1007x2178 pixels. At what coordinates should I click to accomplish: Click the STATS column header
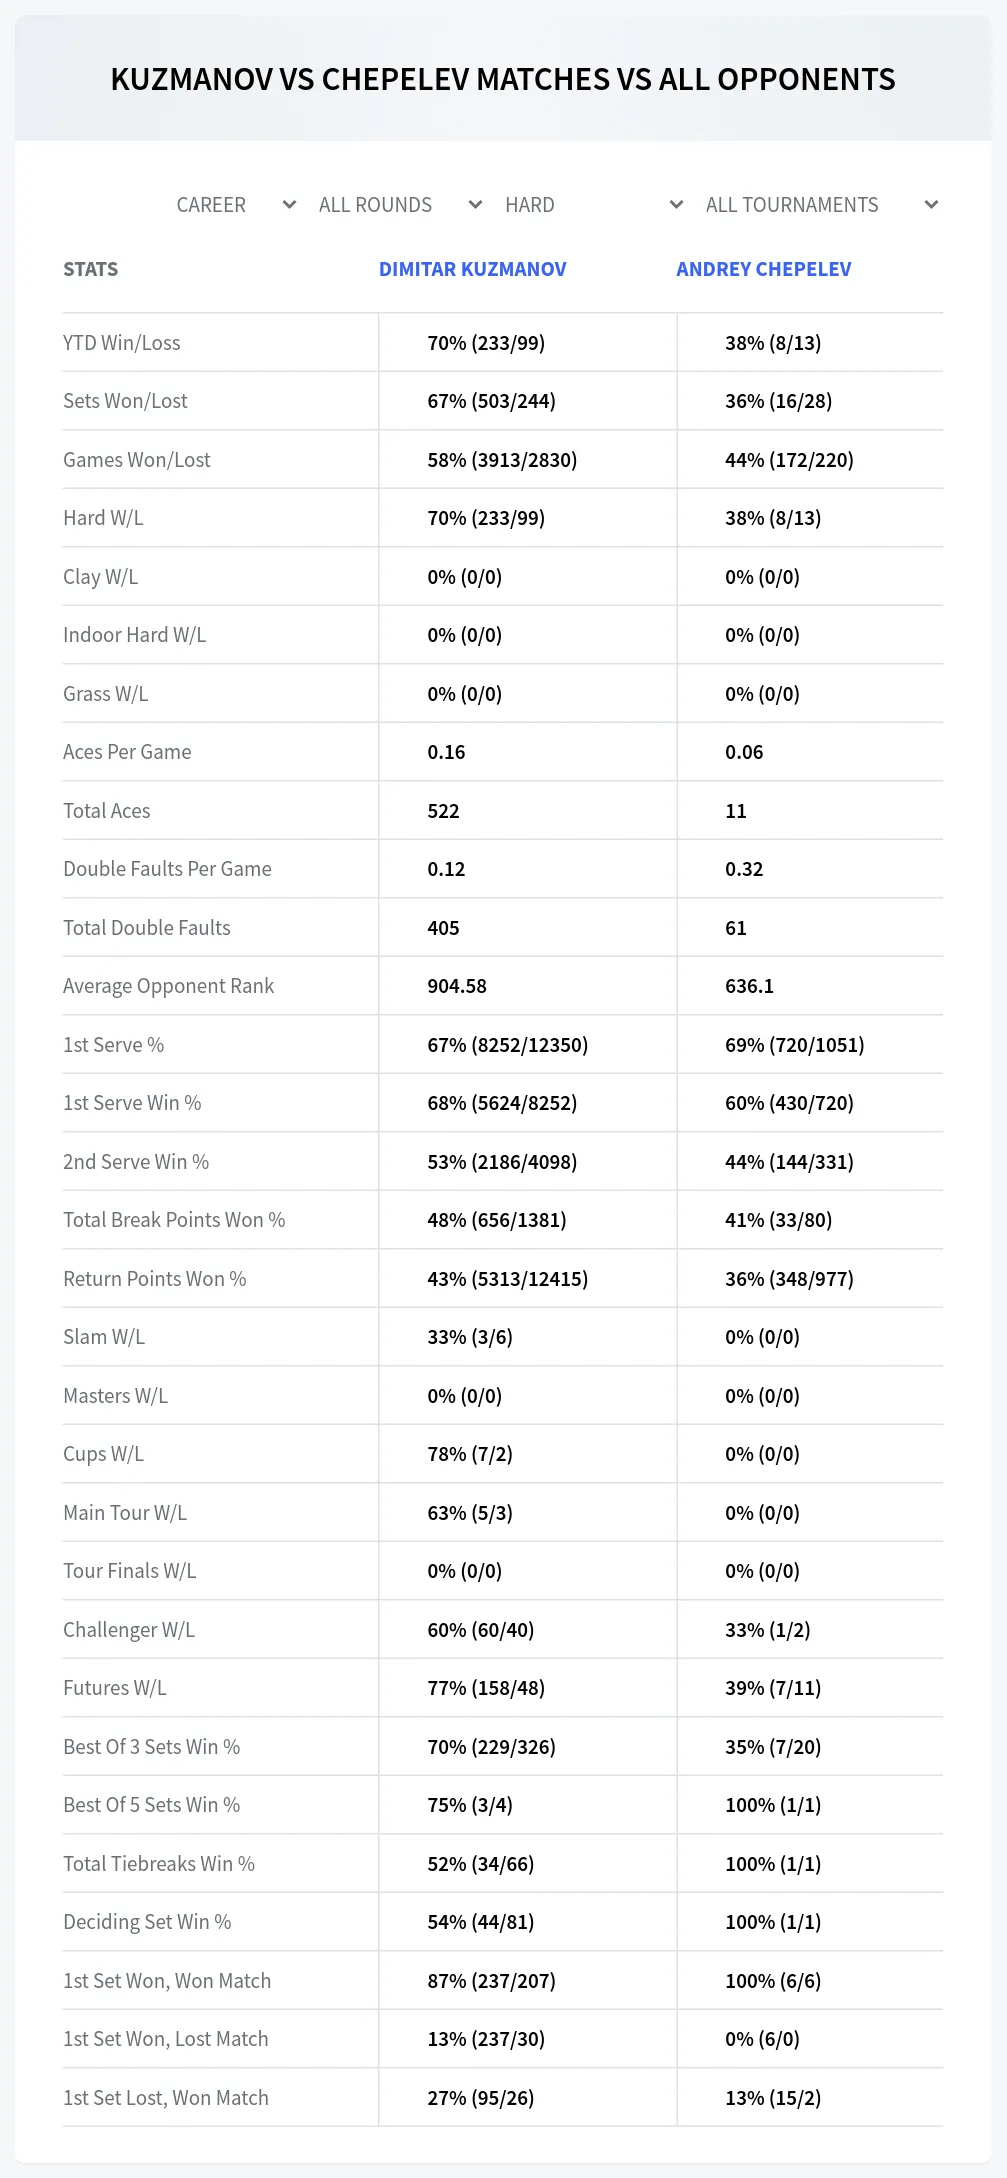tap(90, 269)
